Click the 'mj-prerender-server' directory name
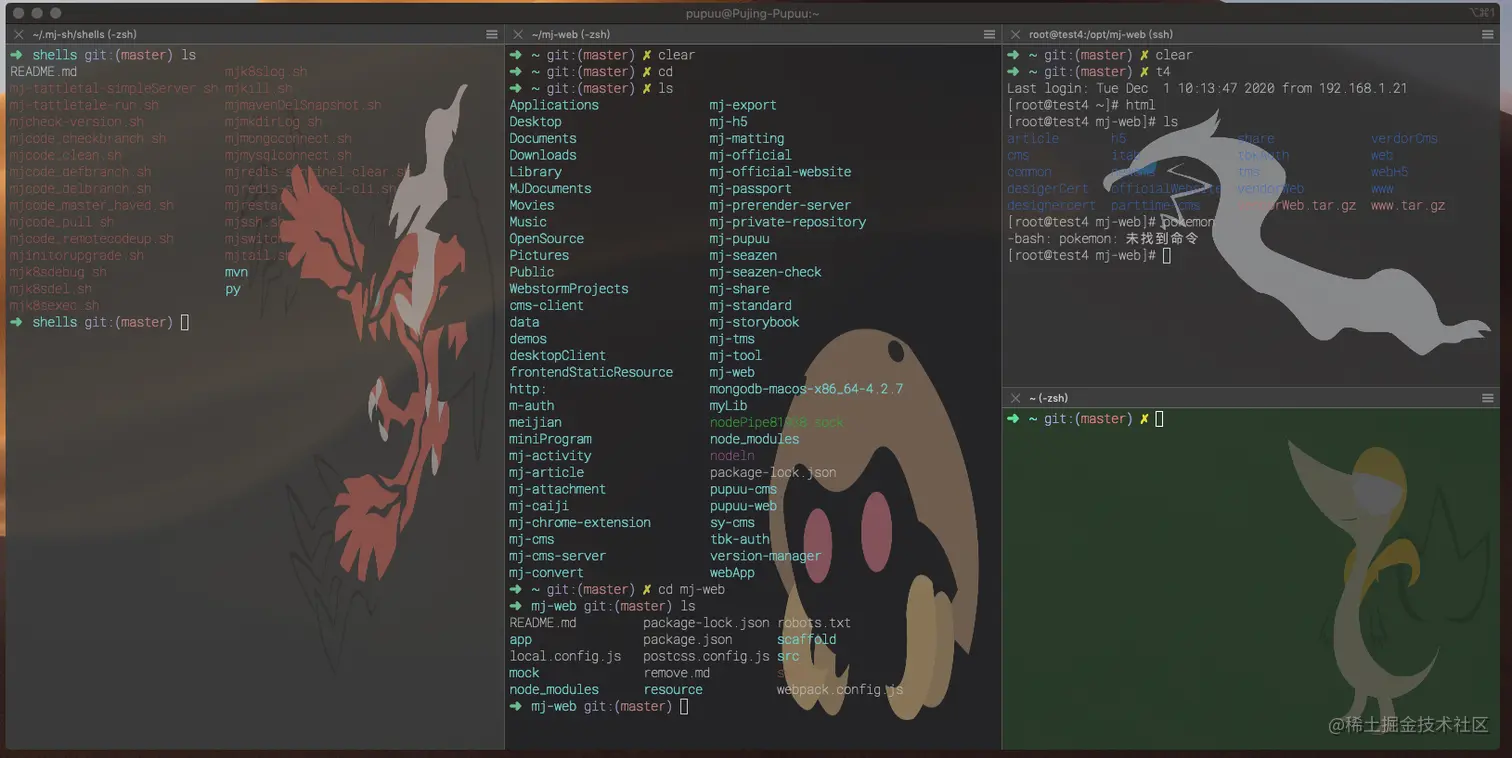1512x758 pixels. [x=780, y=205]
